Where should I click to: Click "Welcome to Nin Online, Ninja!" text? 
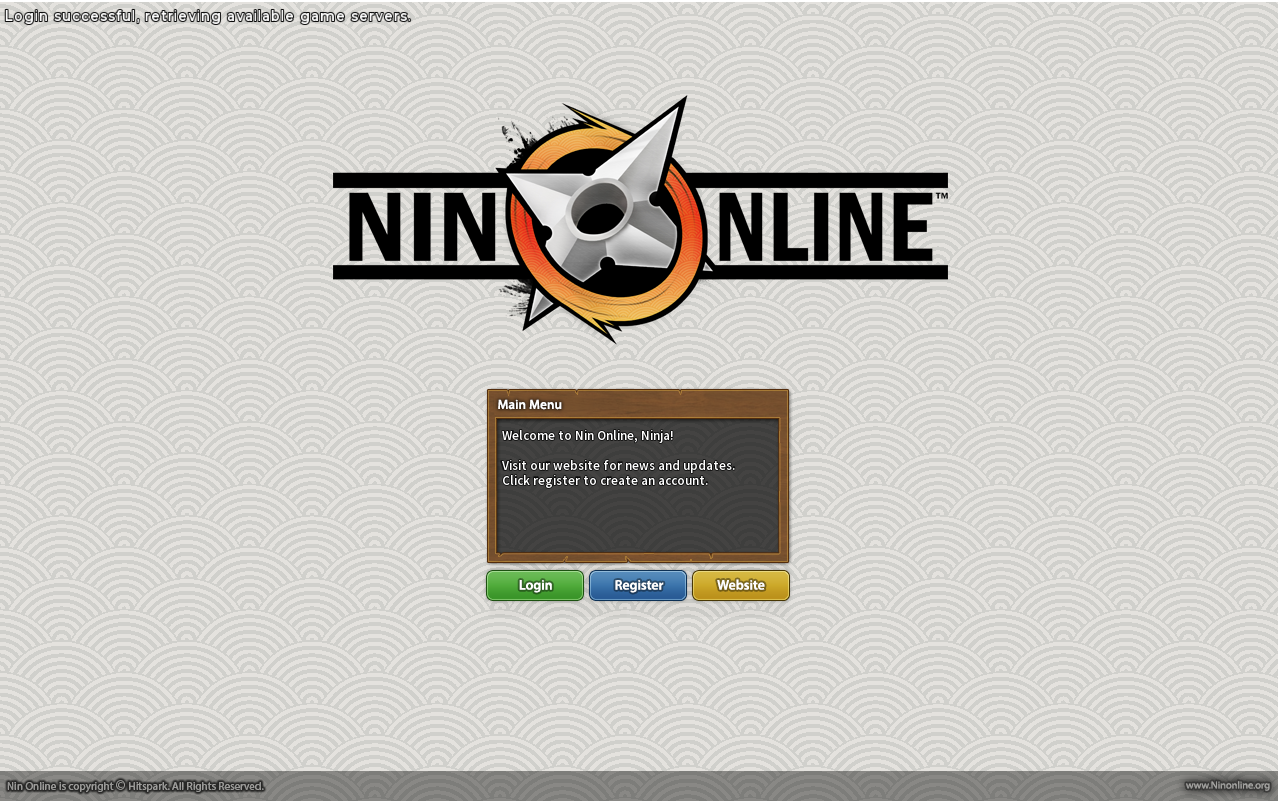(x=587, y=436)
